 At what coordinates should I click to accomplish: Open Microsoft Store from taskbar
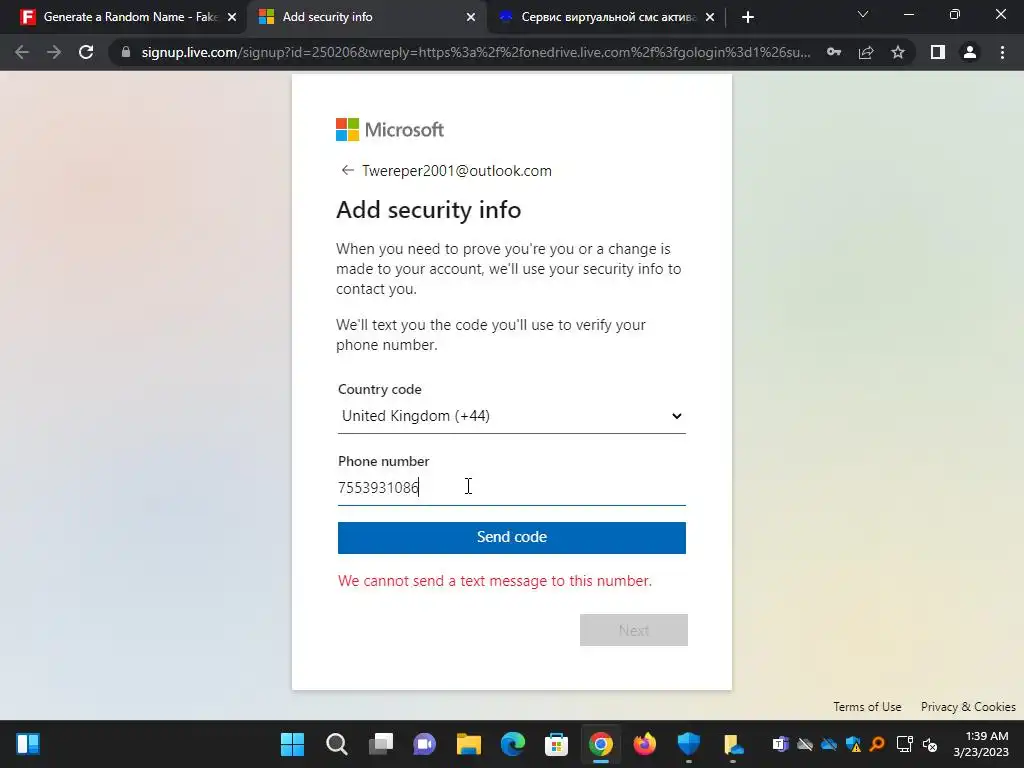(x=556, y=744)
